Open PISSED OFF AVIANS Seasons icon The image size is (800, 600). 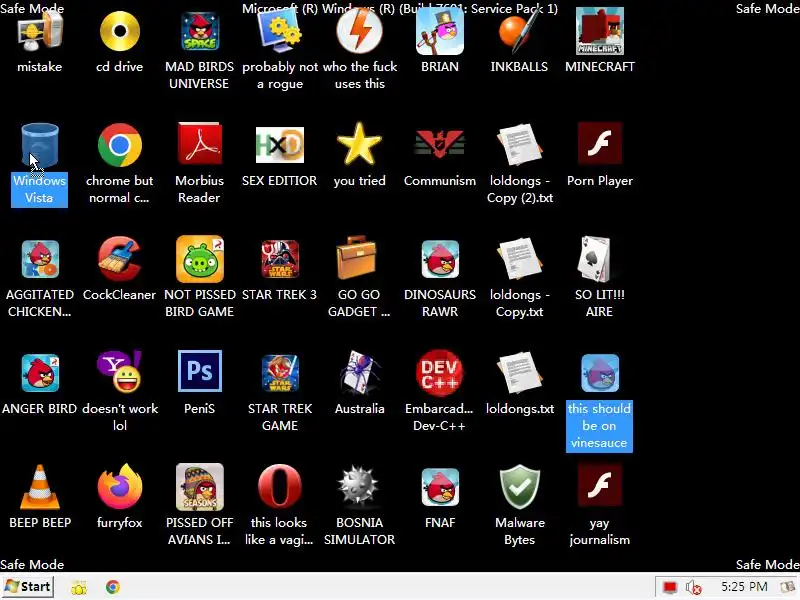pyautogui.click(x=199, y=487)
